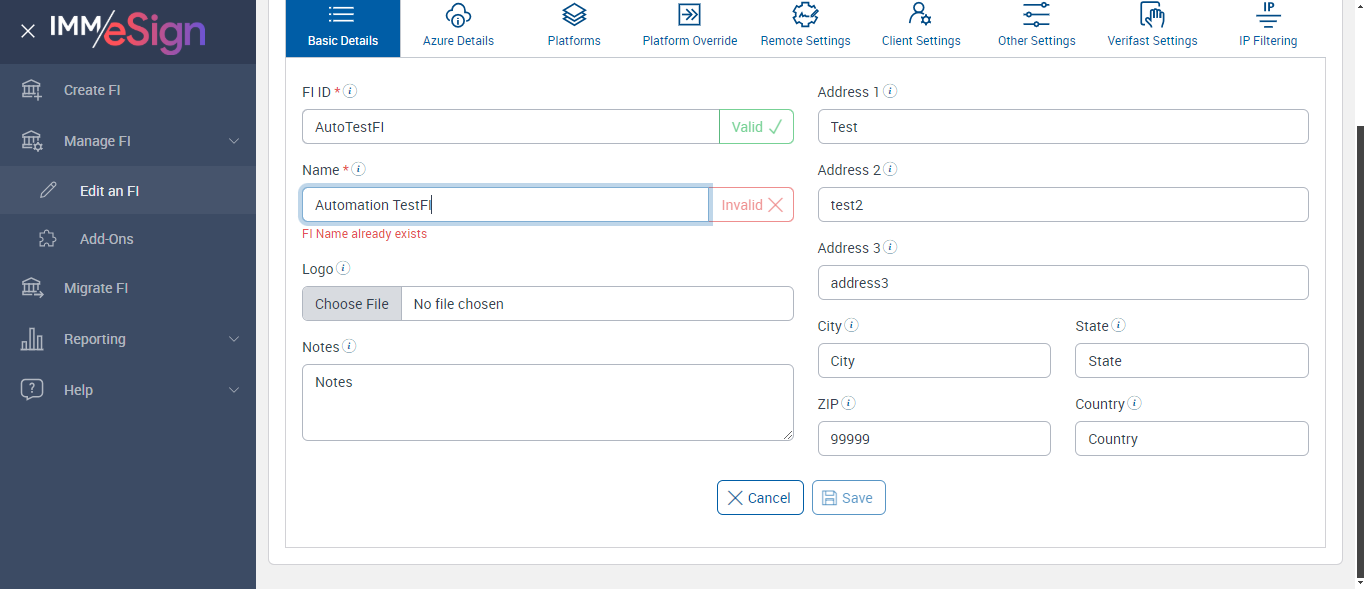Click the info icon next to City
The image size is (1366, 589).
tap(852, 325)
